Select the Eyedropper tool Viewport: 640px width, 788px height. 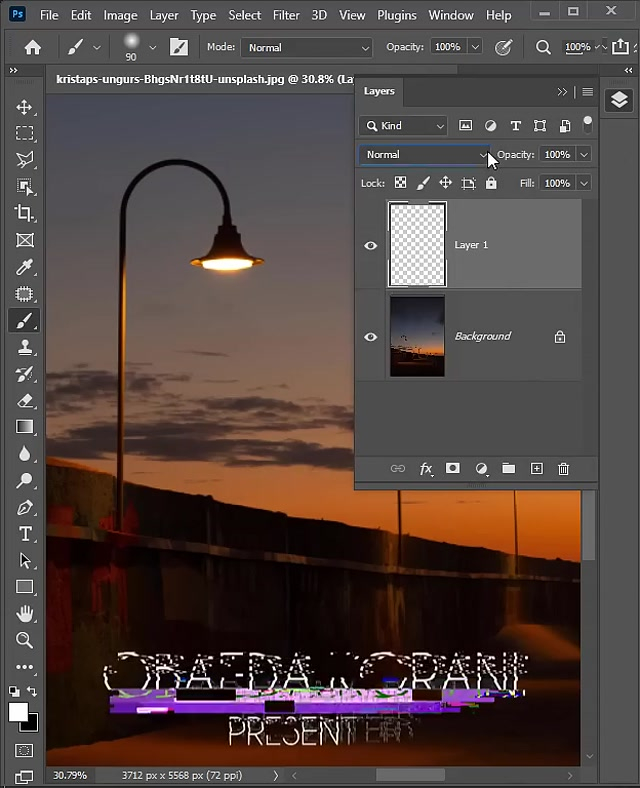coord(25,267)
